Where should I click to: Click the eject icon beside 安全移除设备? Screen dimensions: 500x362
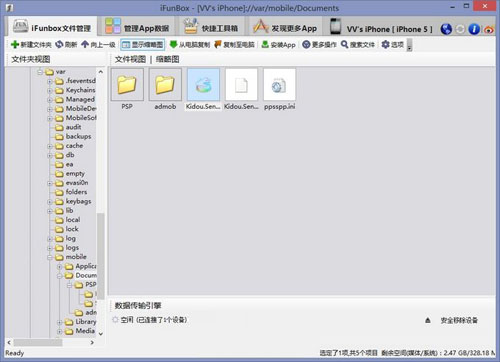point(428,320)
